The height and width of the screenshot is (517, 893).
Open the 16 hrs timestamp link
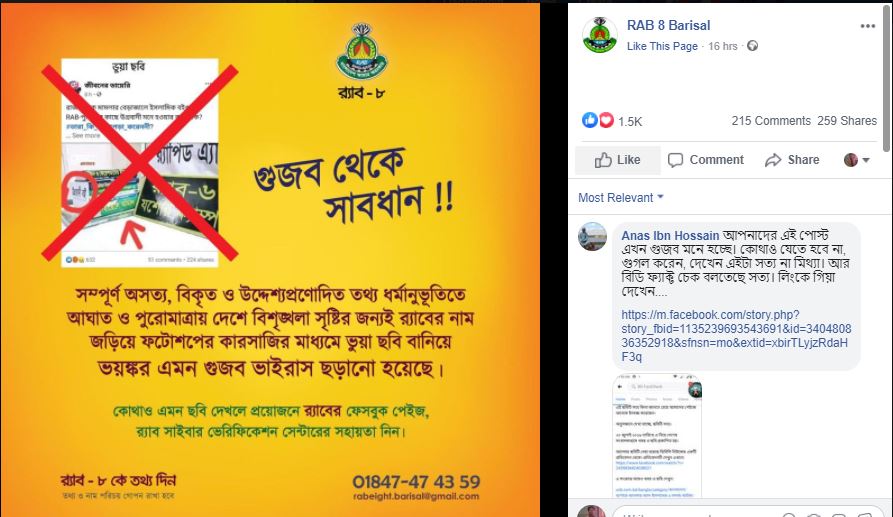pyautogui.click(x=723, y=46)
